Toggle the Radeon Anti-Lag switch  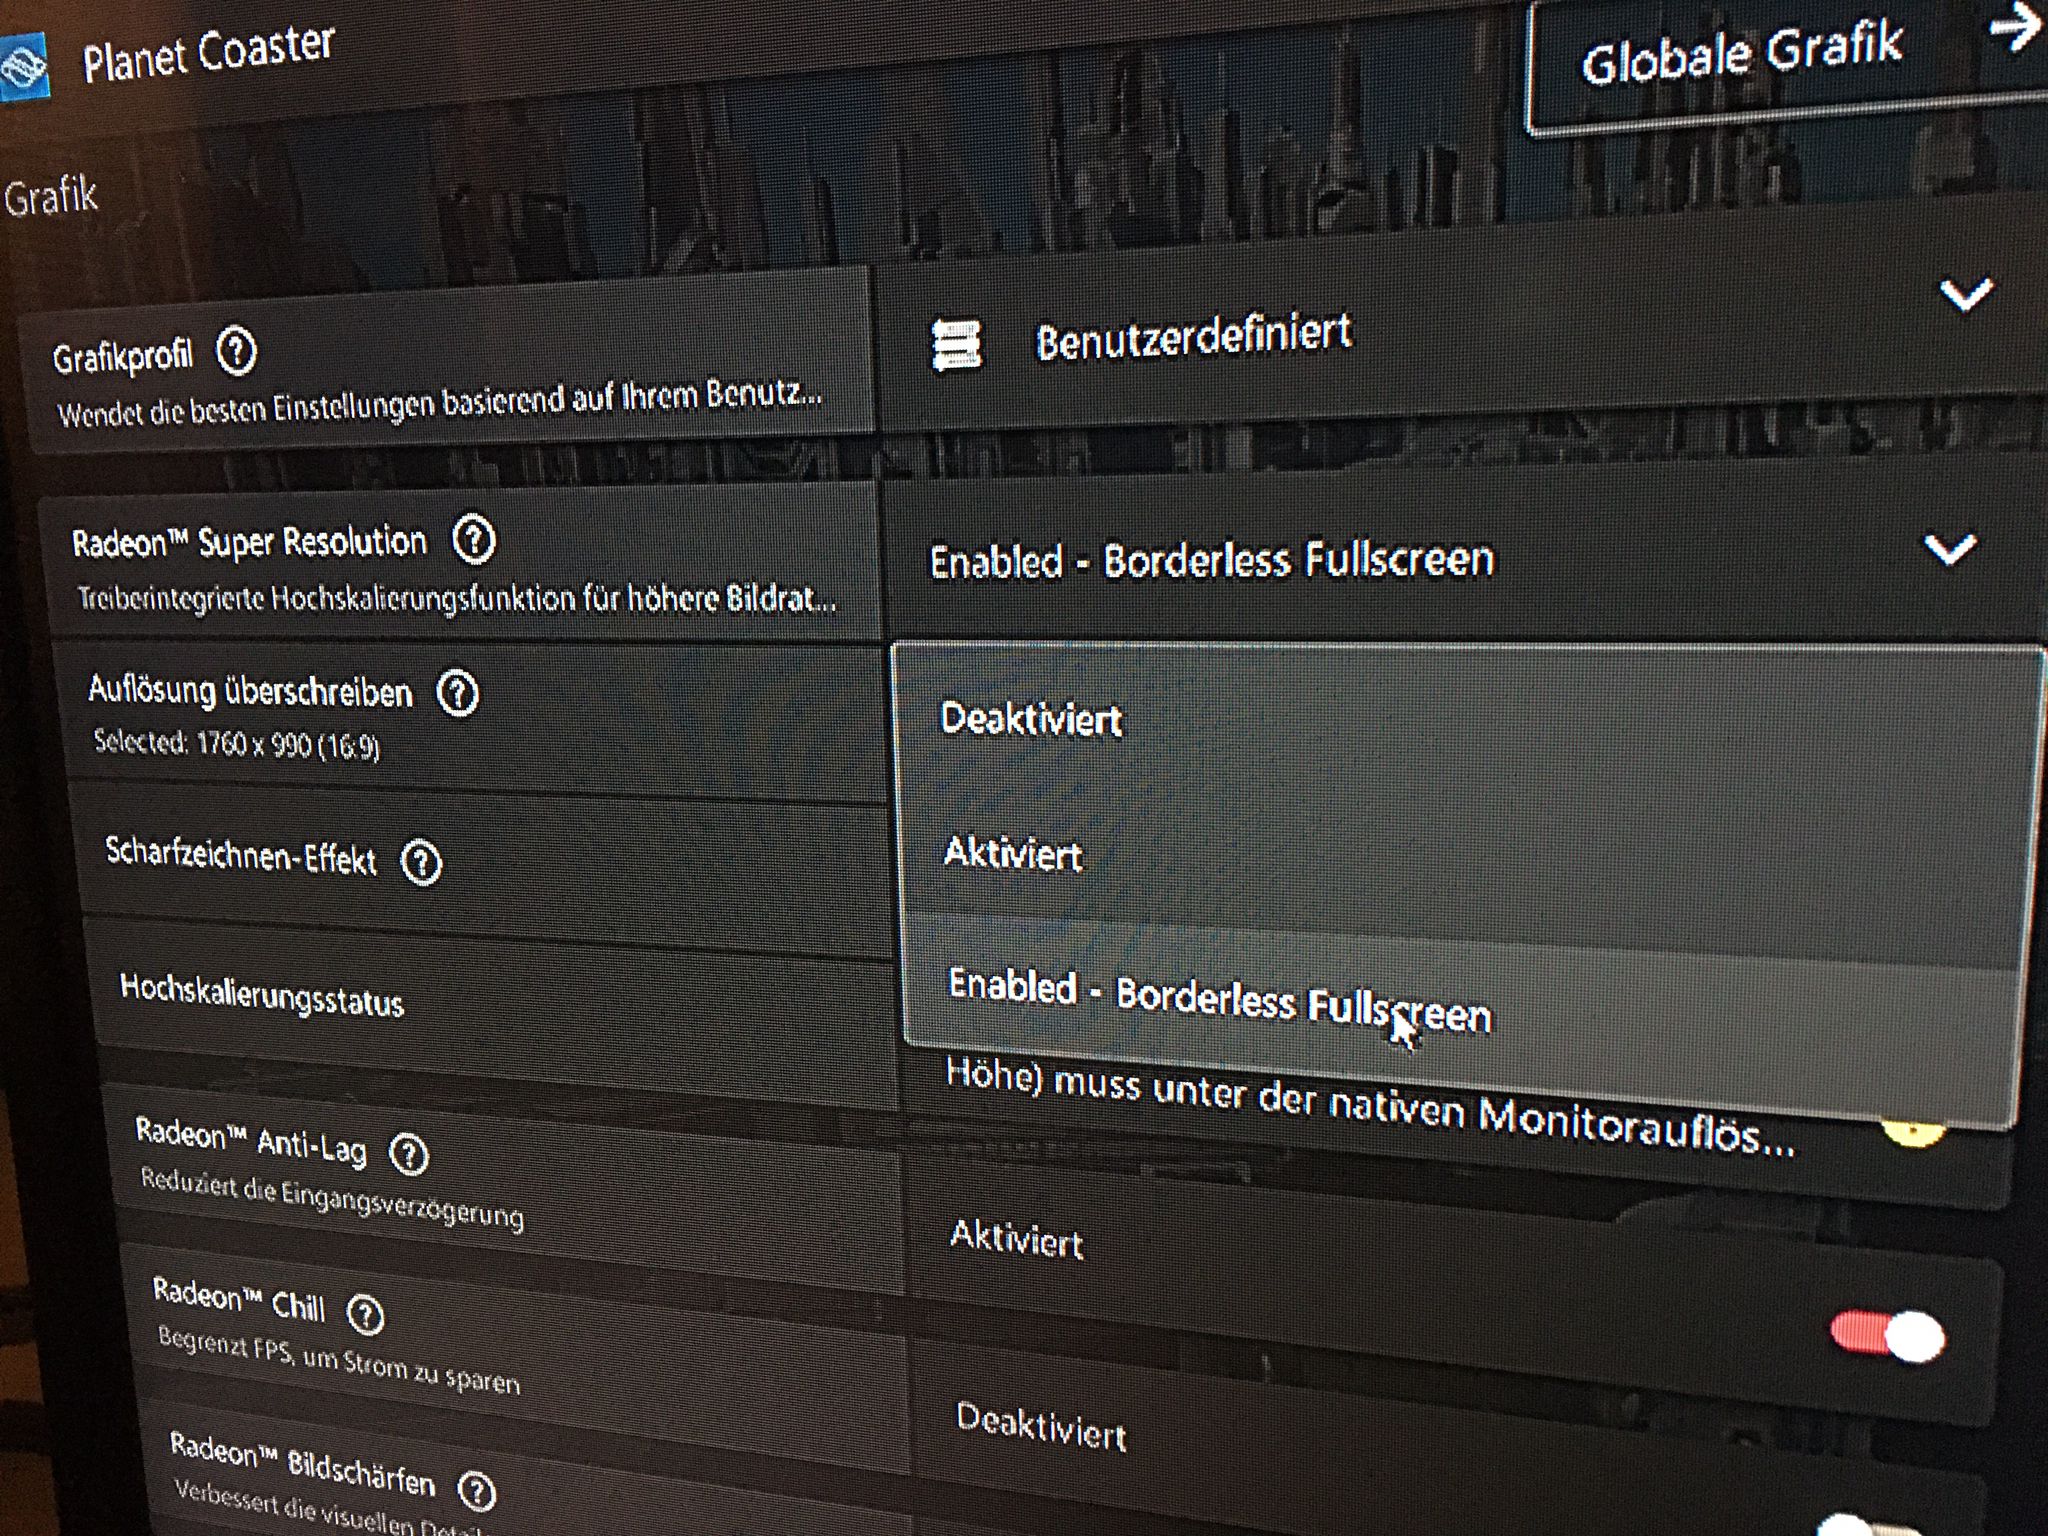1888,1336
